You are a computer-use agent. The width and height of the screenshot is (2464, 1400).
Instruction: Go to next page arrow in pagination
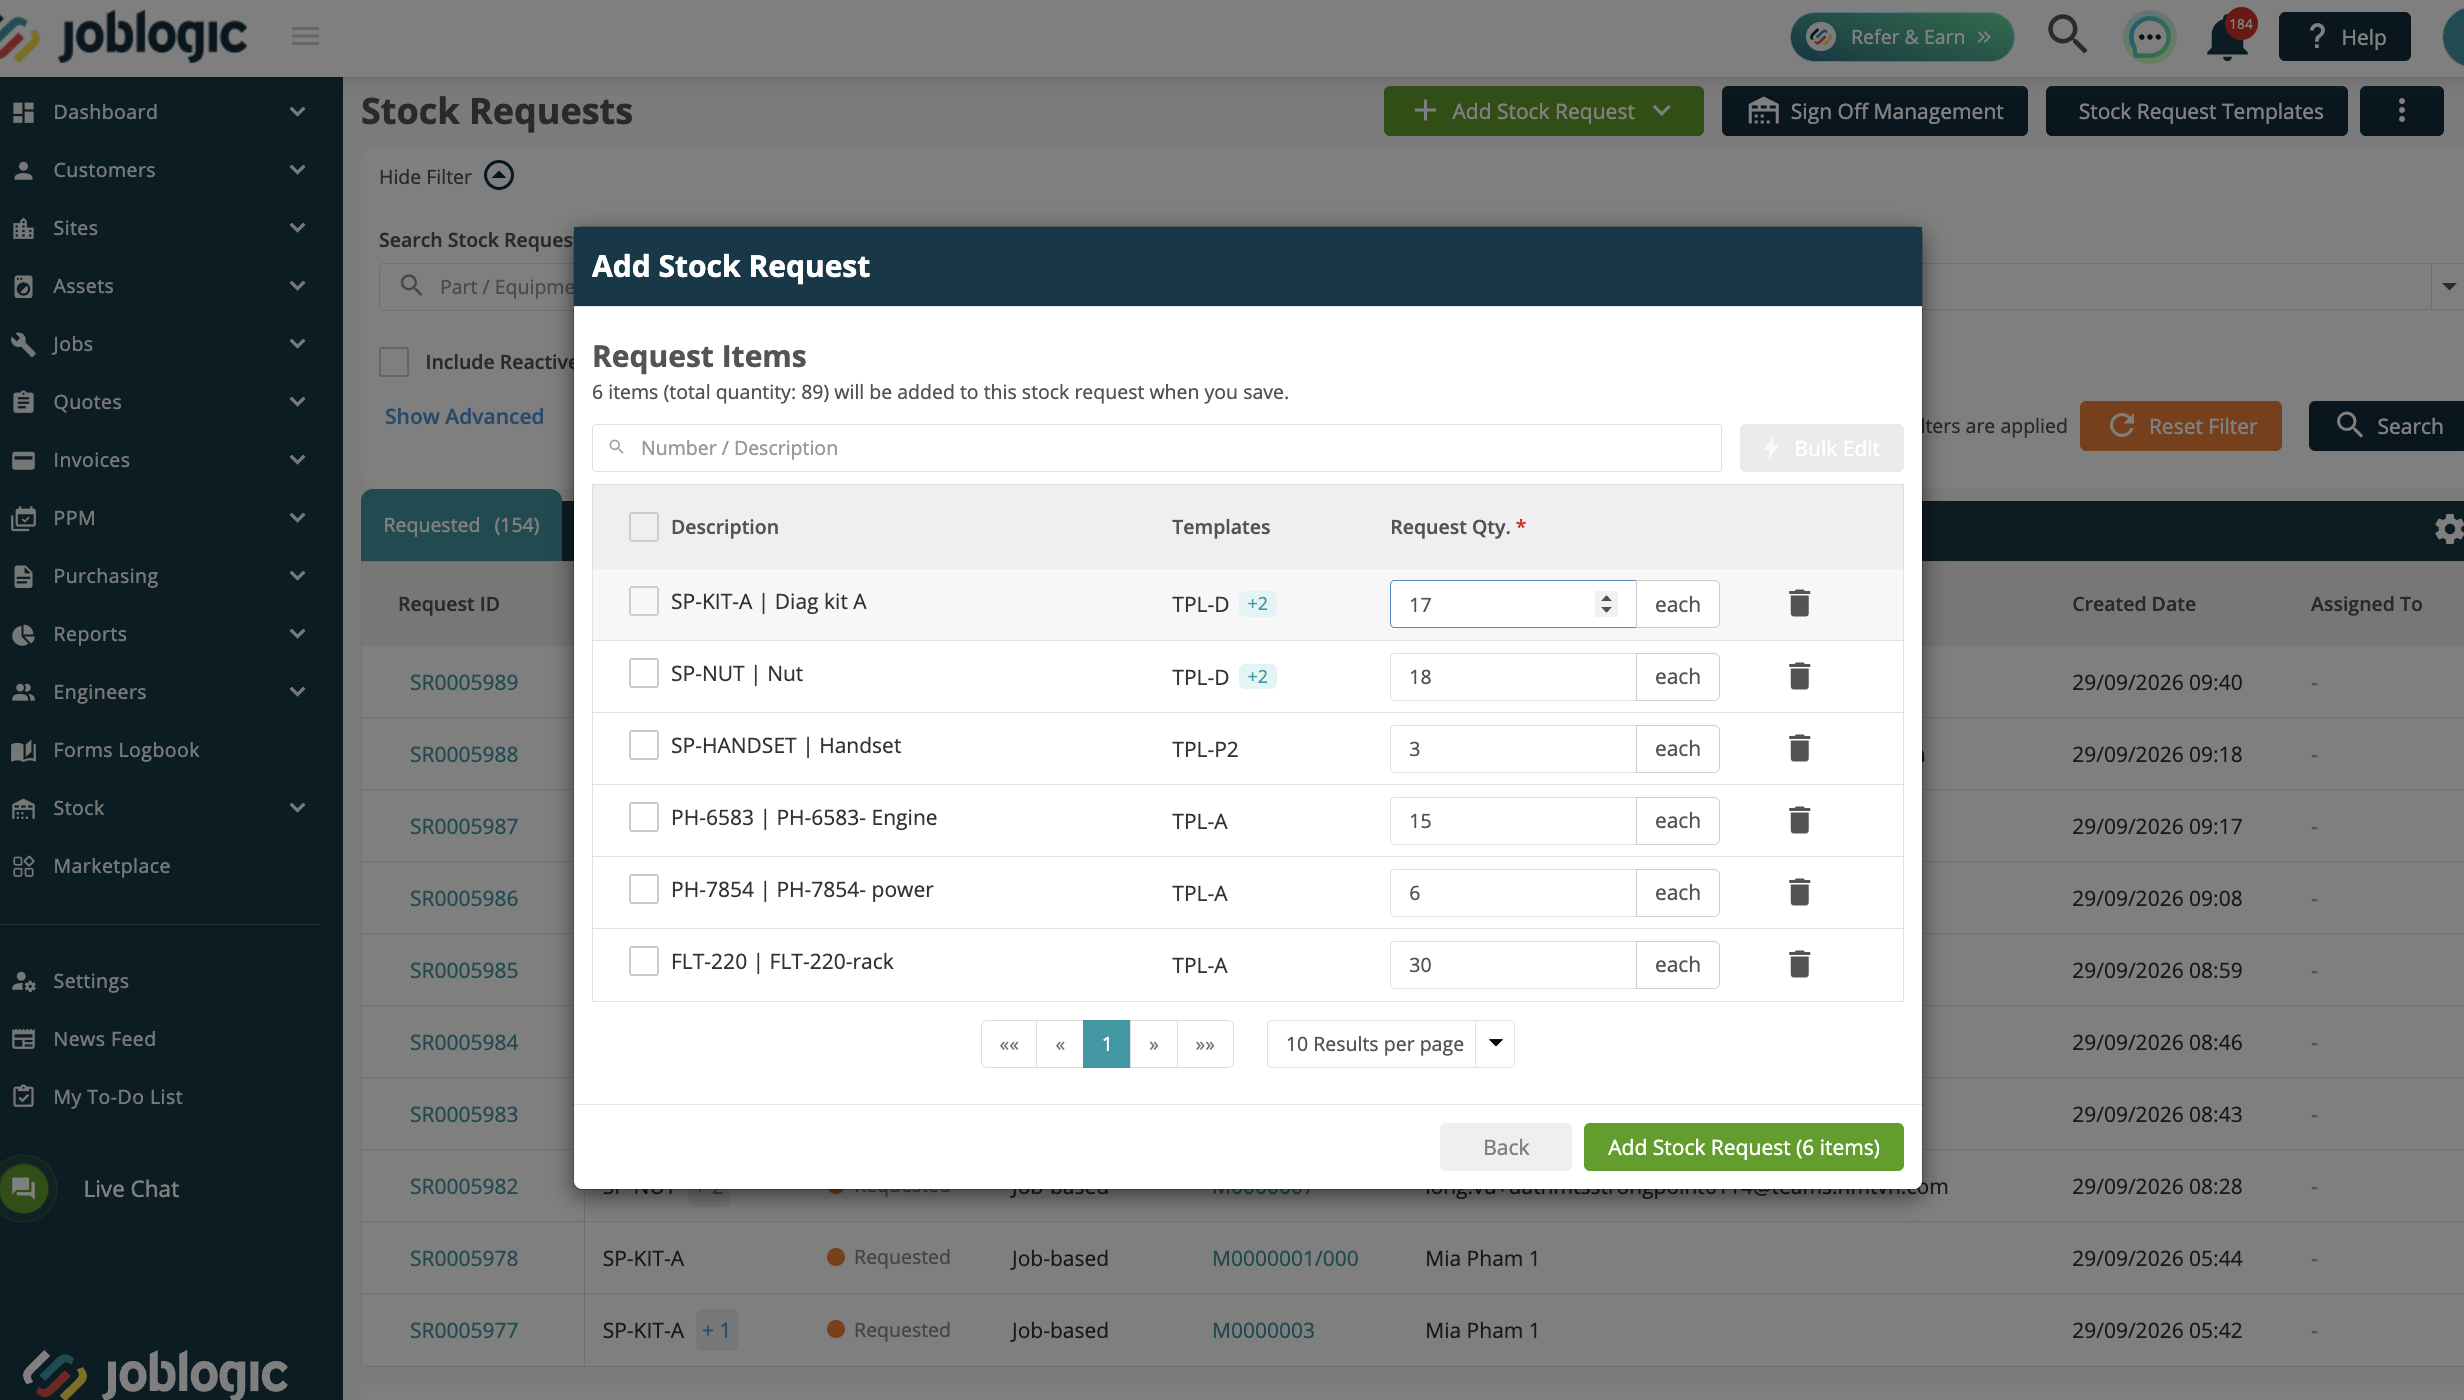click(x=1153, y=1044)
